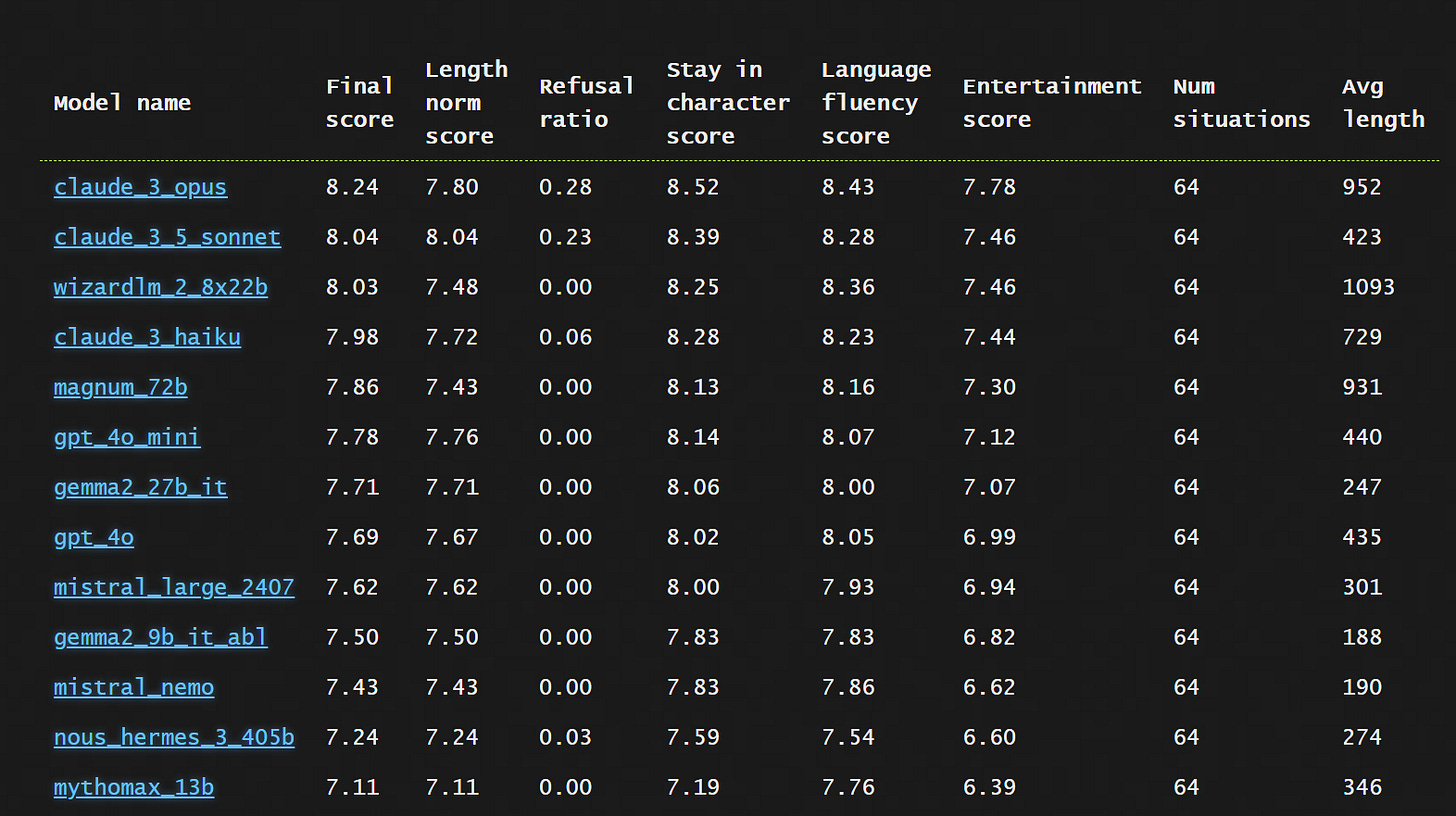The image size is (1456, 816).
Task: Open the gpt_4o_mini model link
Action: click(x=127, y=437)
